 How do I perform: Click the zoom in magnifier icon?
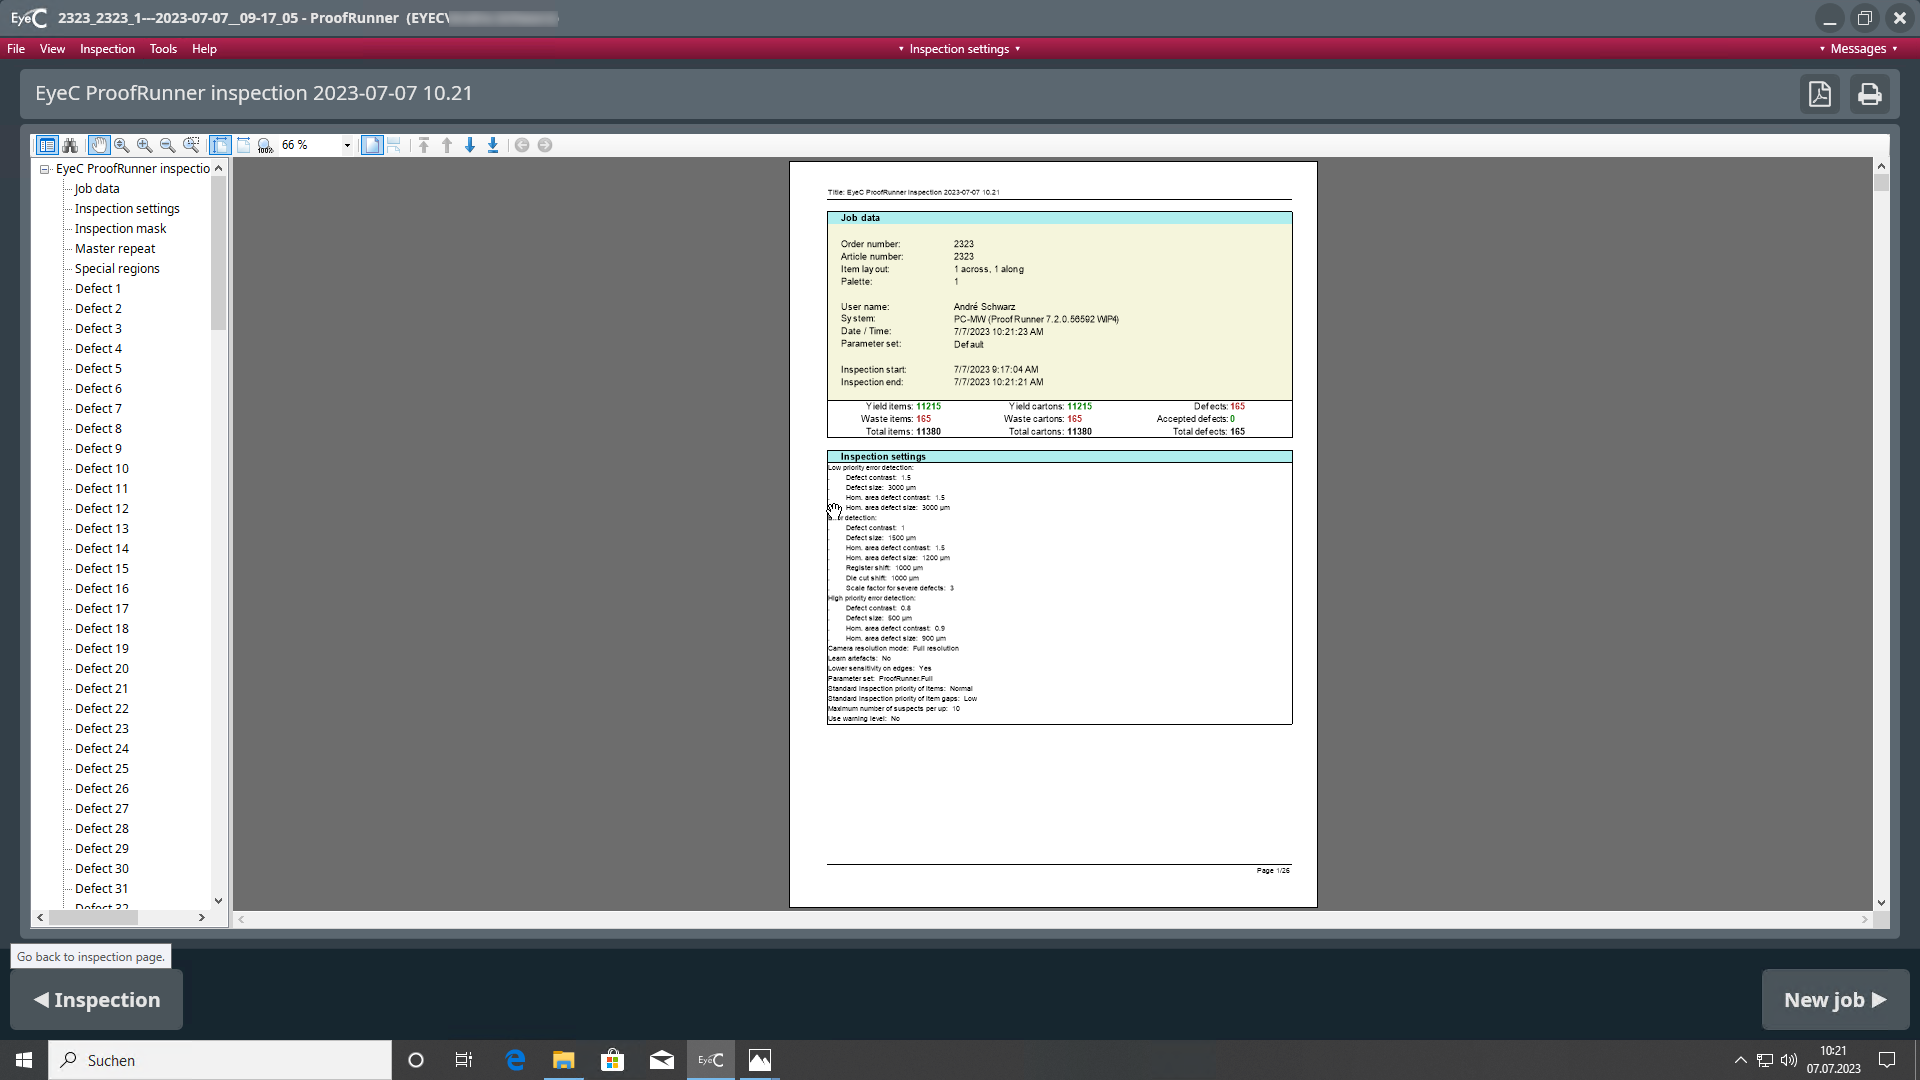[145, 146]
